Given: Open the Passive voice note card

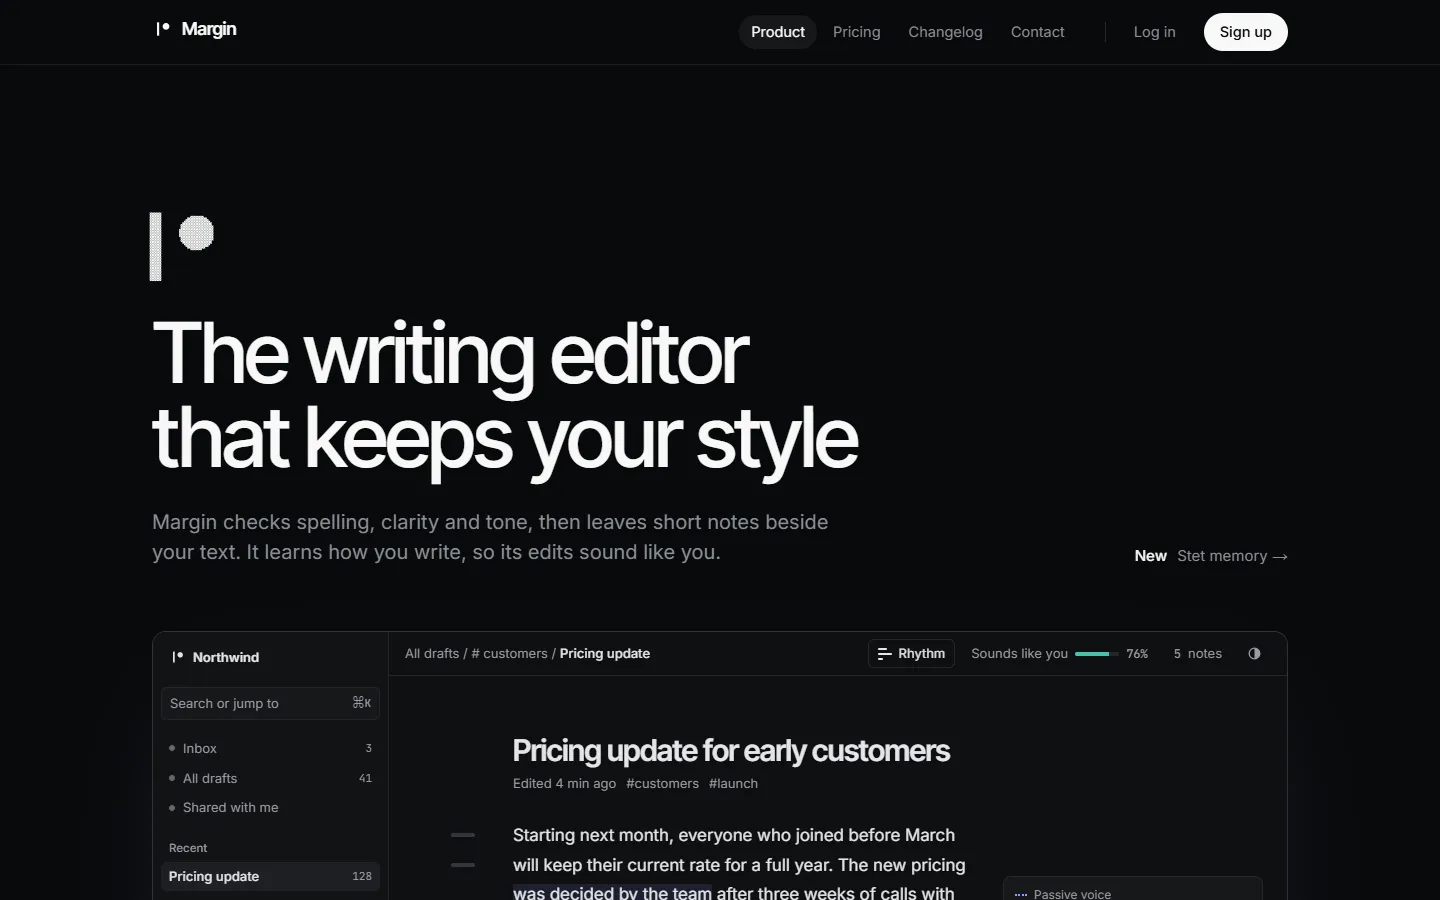Looking at the screenshot, I should click(1132, 889).
